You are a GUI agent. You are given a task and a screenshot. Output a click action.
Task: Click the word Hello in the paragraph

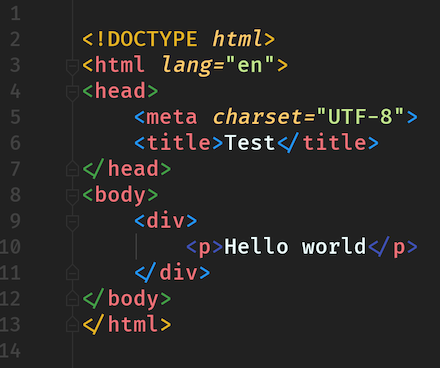coord(256,246)
